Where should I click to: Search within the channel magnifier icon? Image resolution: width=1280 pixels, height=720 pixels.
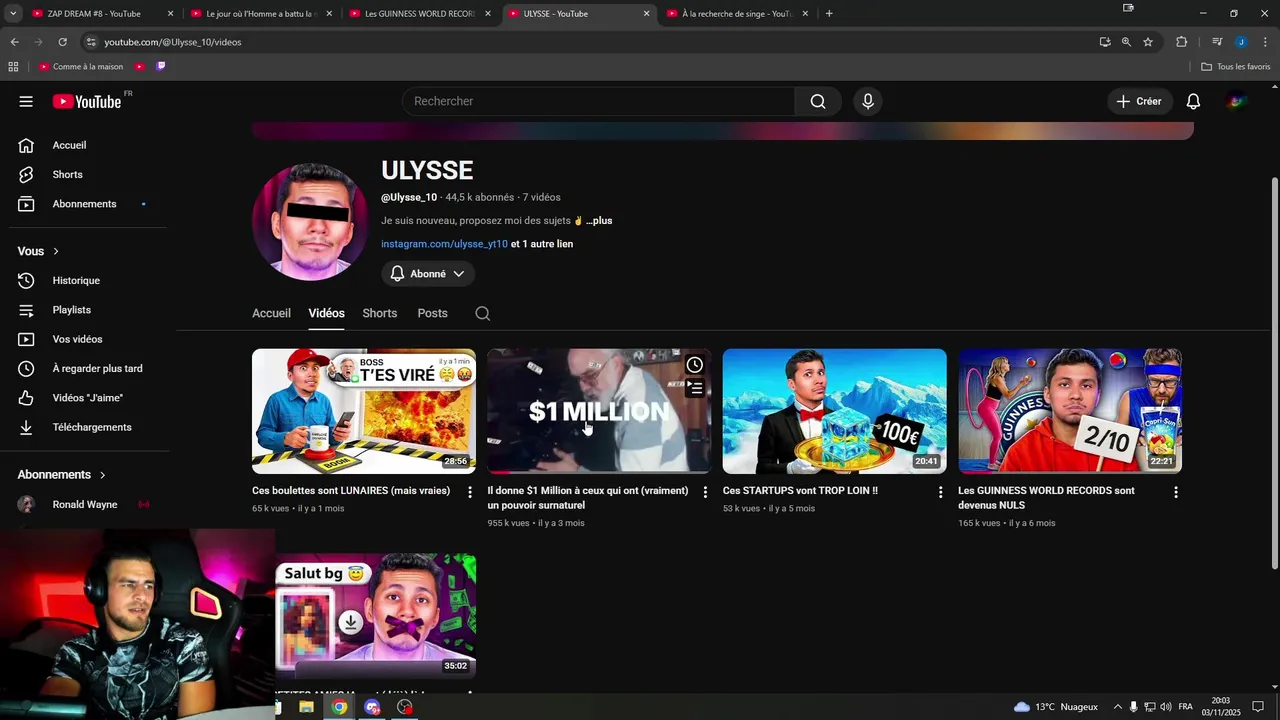coord(483,313)
